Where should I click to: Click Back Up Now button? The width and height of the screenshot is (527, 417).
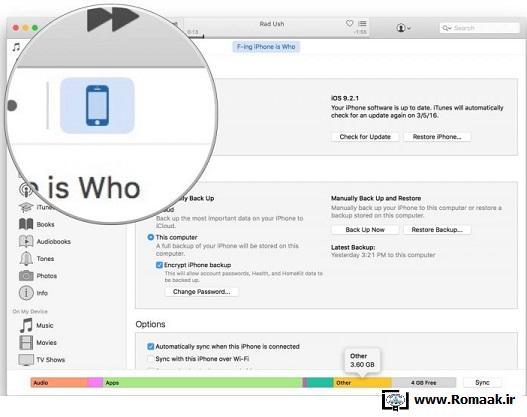[365, 230]
